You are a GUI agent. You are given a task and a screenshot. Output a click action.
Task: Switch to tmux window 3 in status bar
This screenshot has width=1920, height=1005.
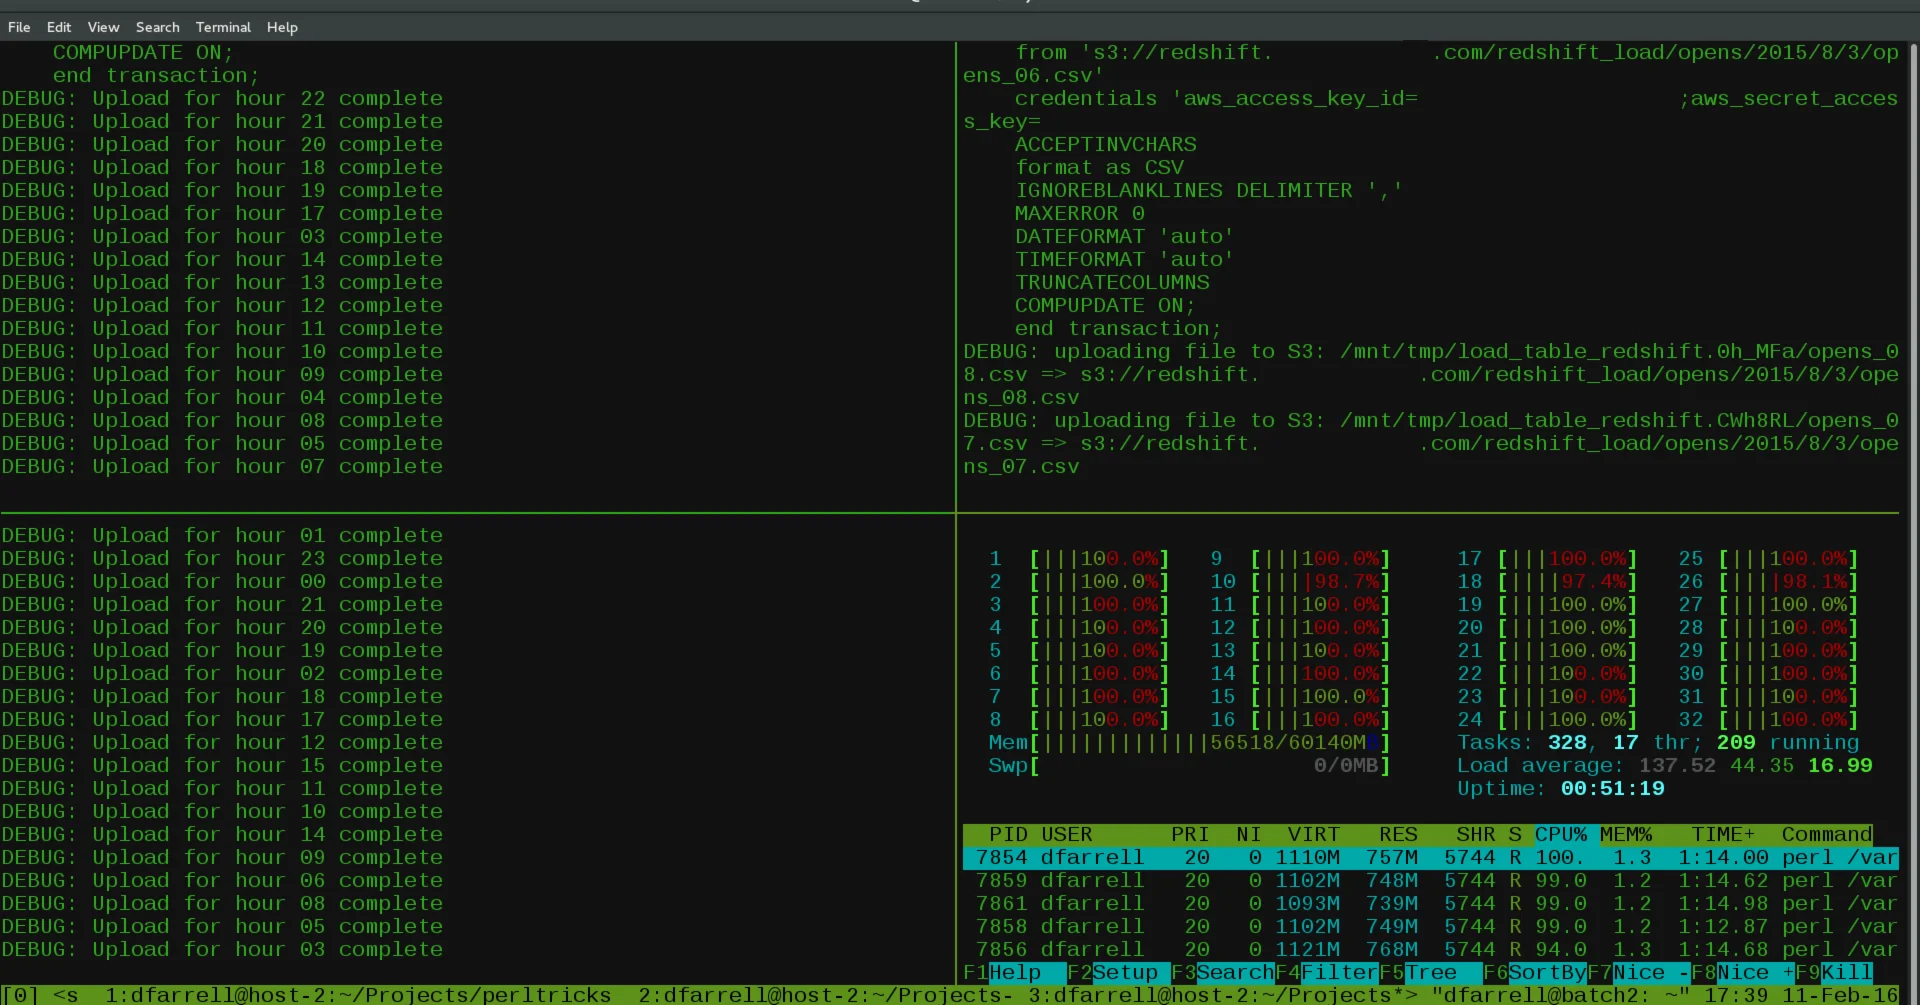click(1215, 996)
